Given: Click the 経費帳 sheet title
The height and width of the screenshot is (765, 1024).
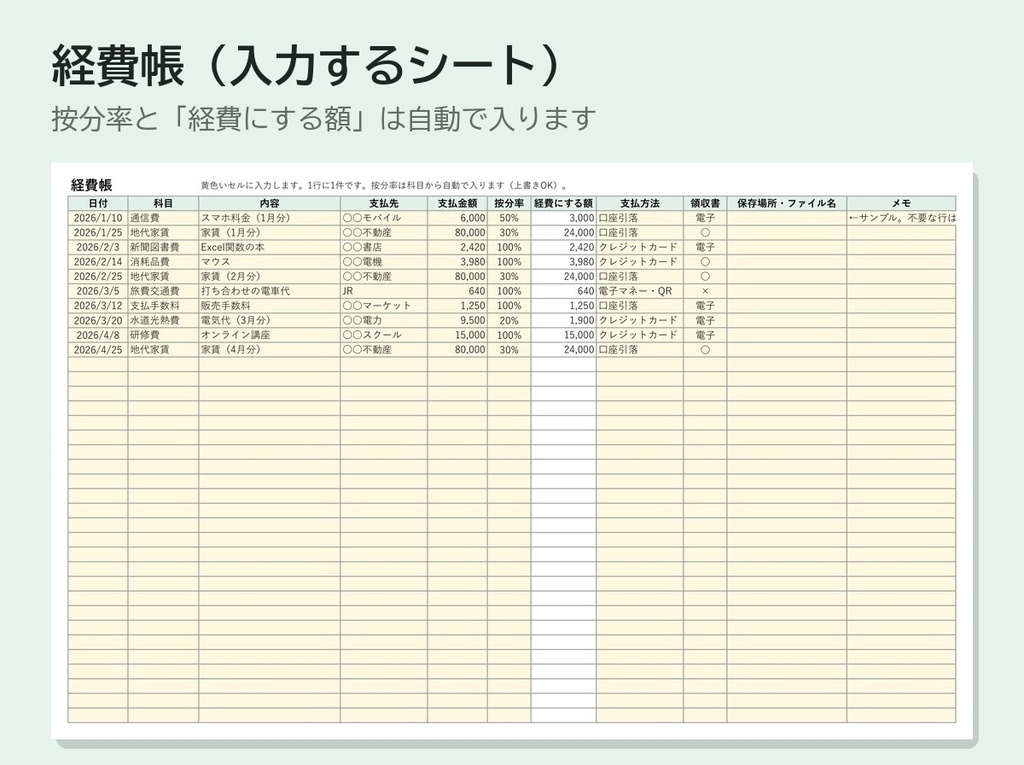Looking at the screenshot, I should click(91, 185).
